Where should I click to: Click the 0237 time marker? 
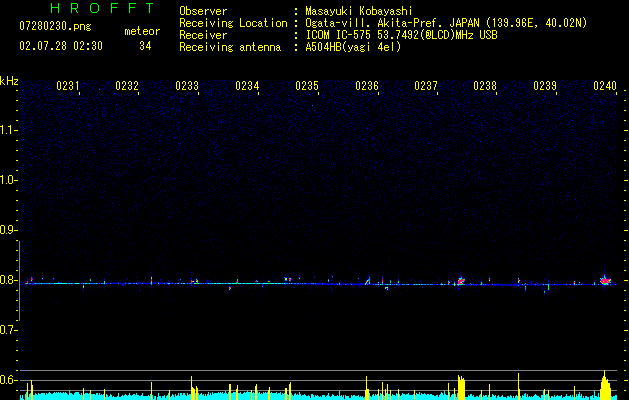[426, 86]
